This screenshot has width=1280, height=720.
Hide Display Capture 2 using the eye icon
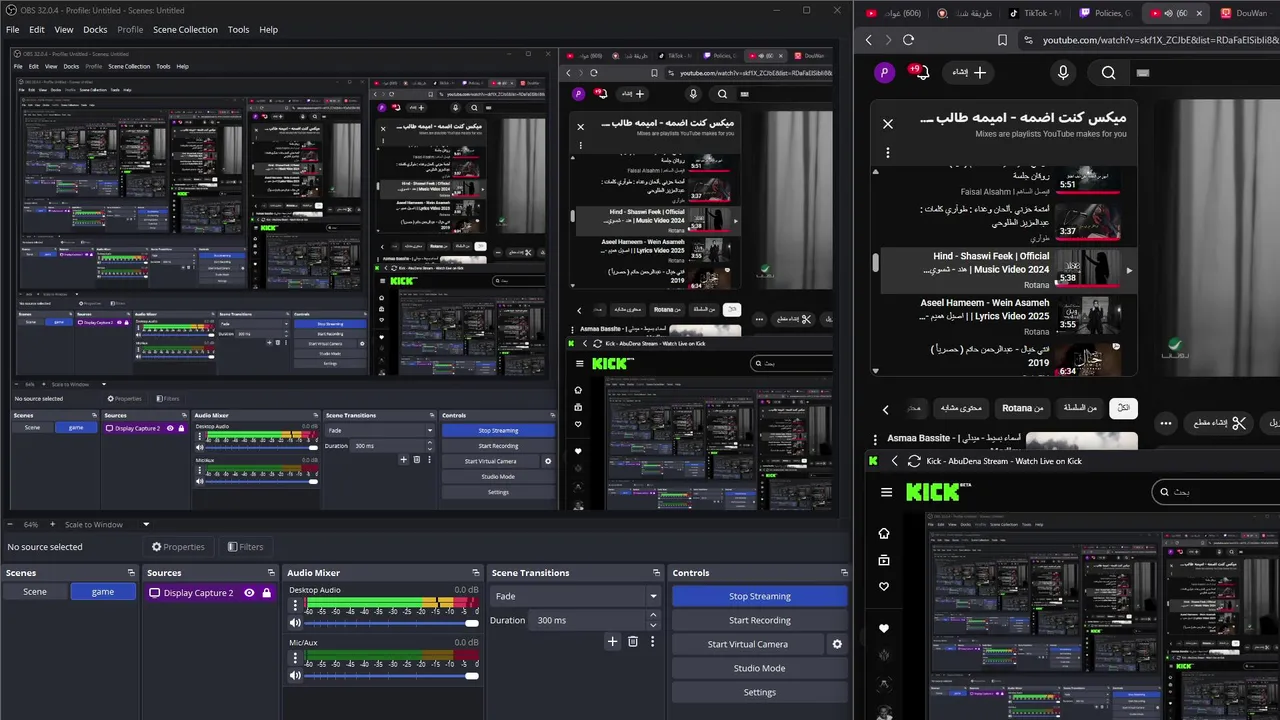pos(249,593)
